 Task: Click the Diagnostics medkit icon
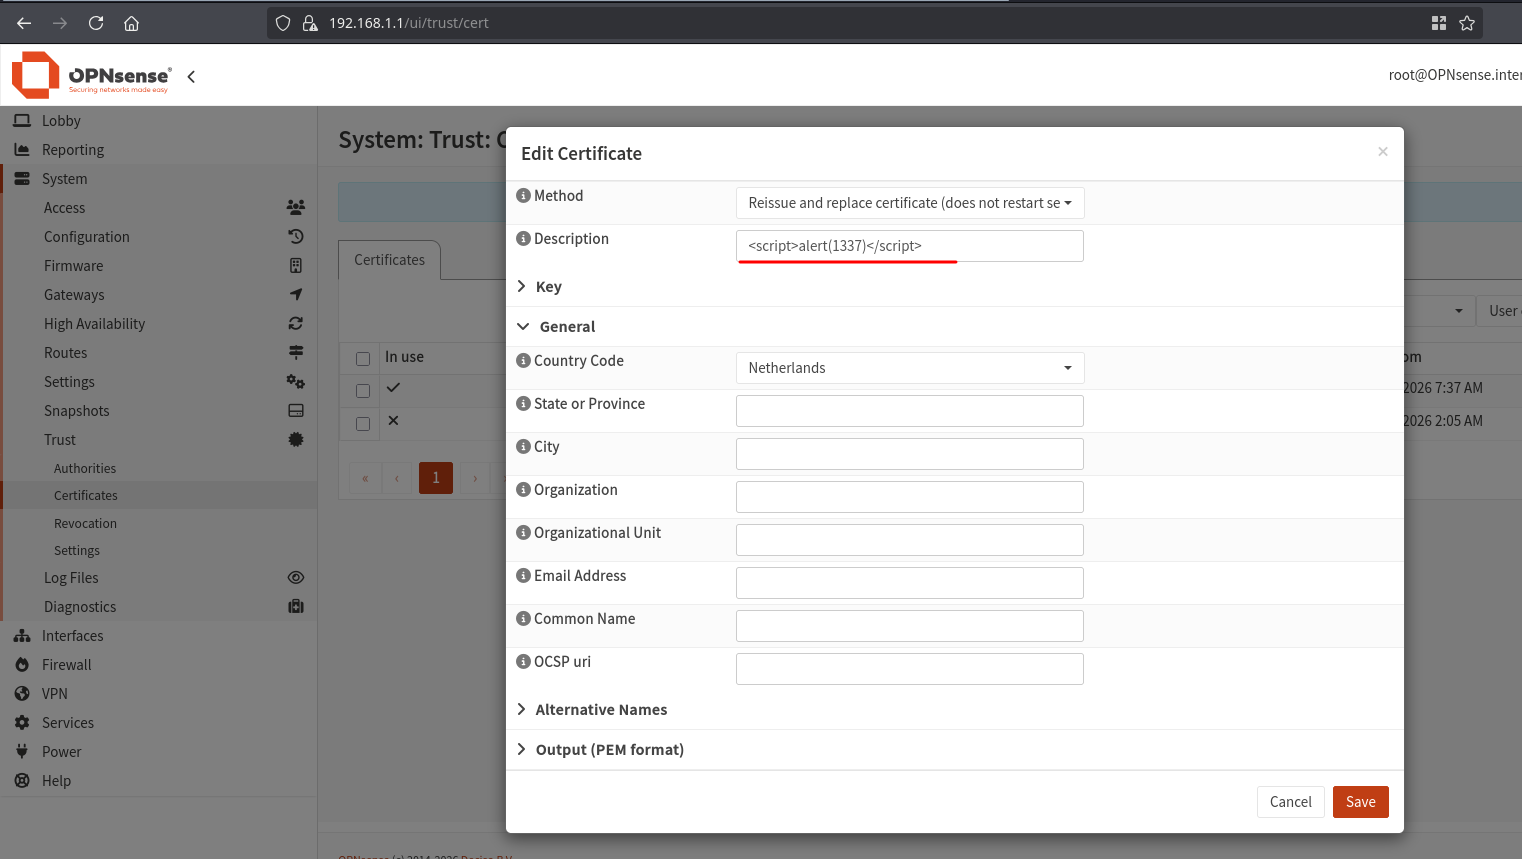(x=296, y=606)
